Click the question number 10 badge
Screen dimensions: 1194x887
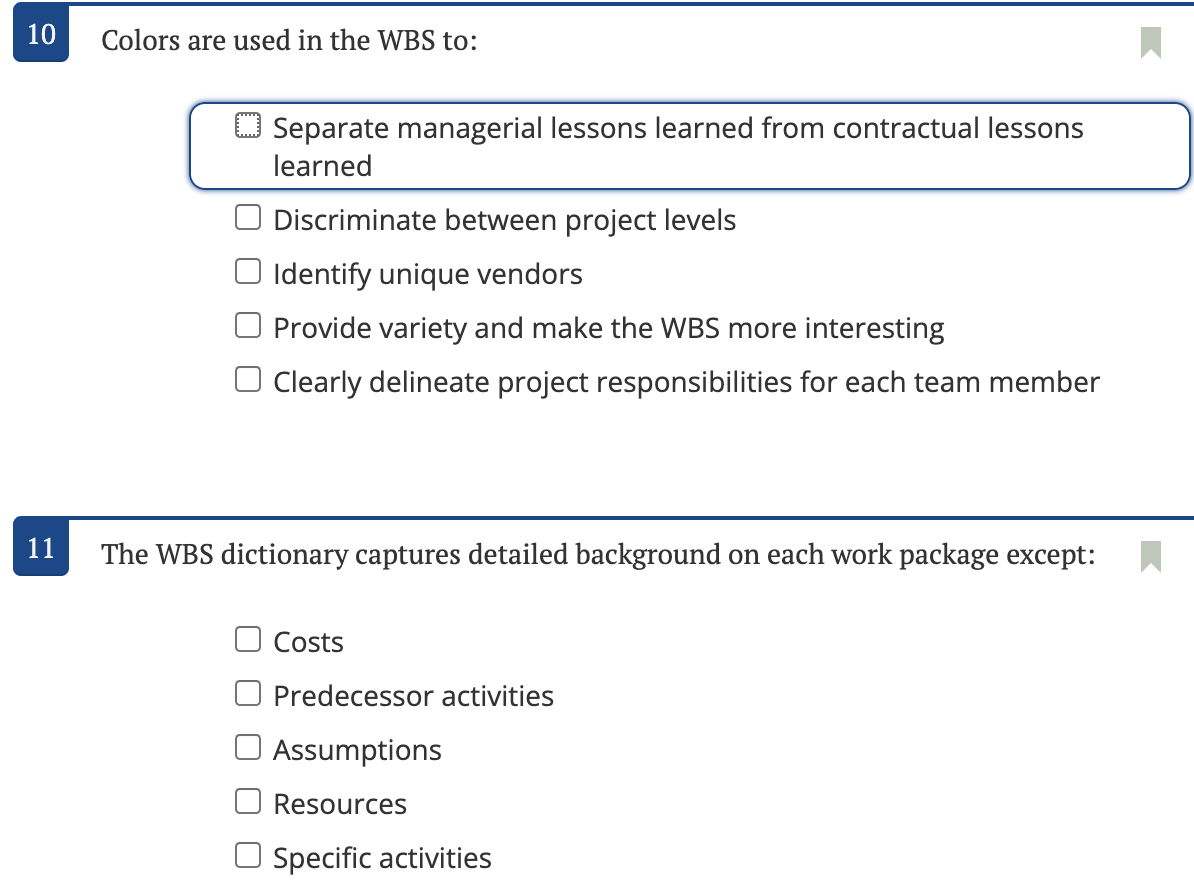pos(40,33)
